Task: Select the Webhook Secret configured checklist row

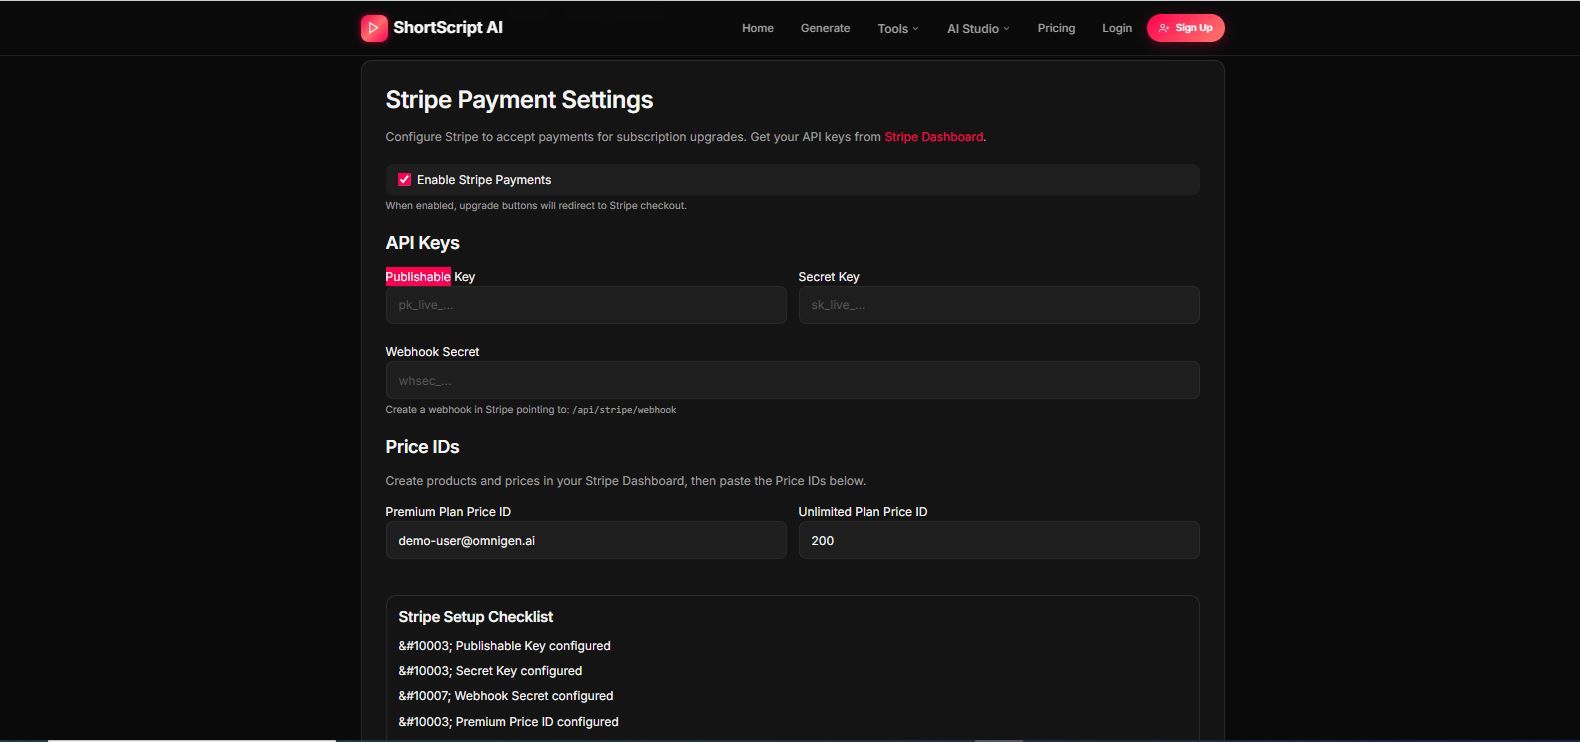Action: pyautogui.click(x=506, y=696)
